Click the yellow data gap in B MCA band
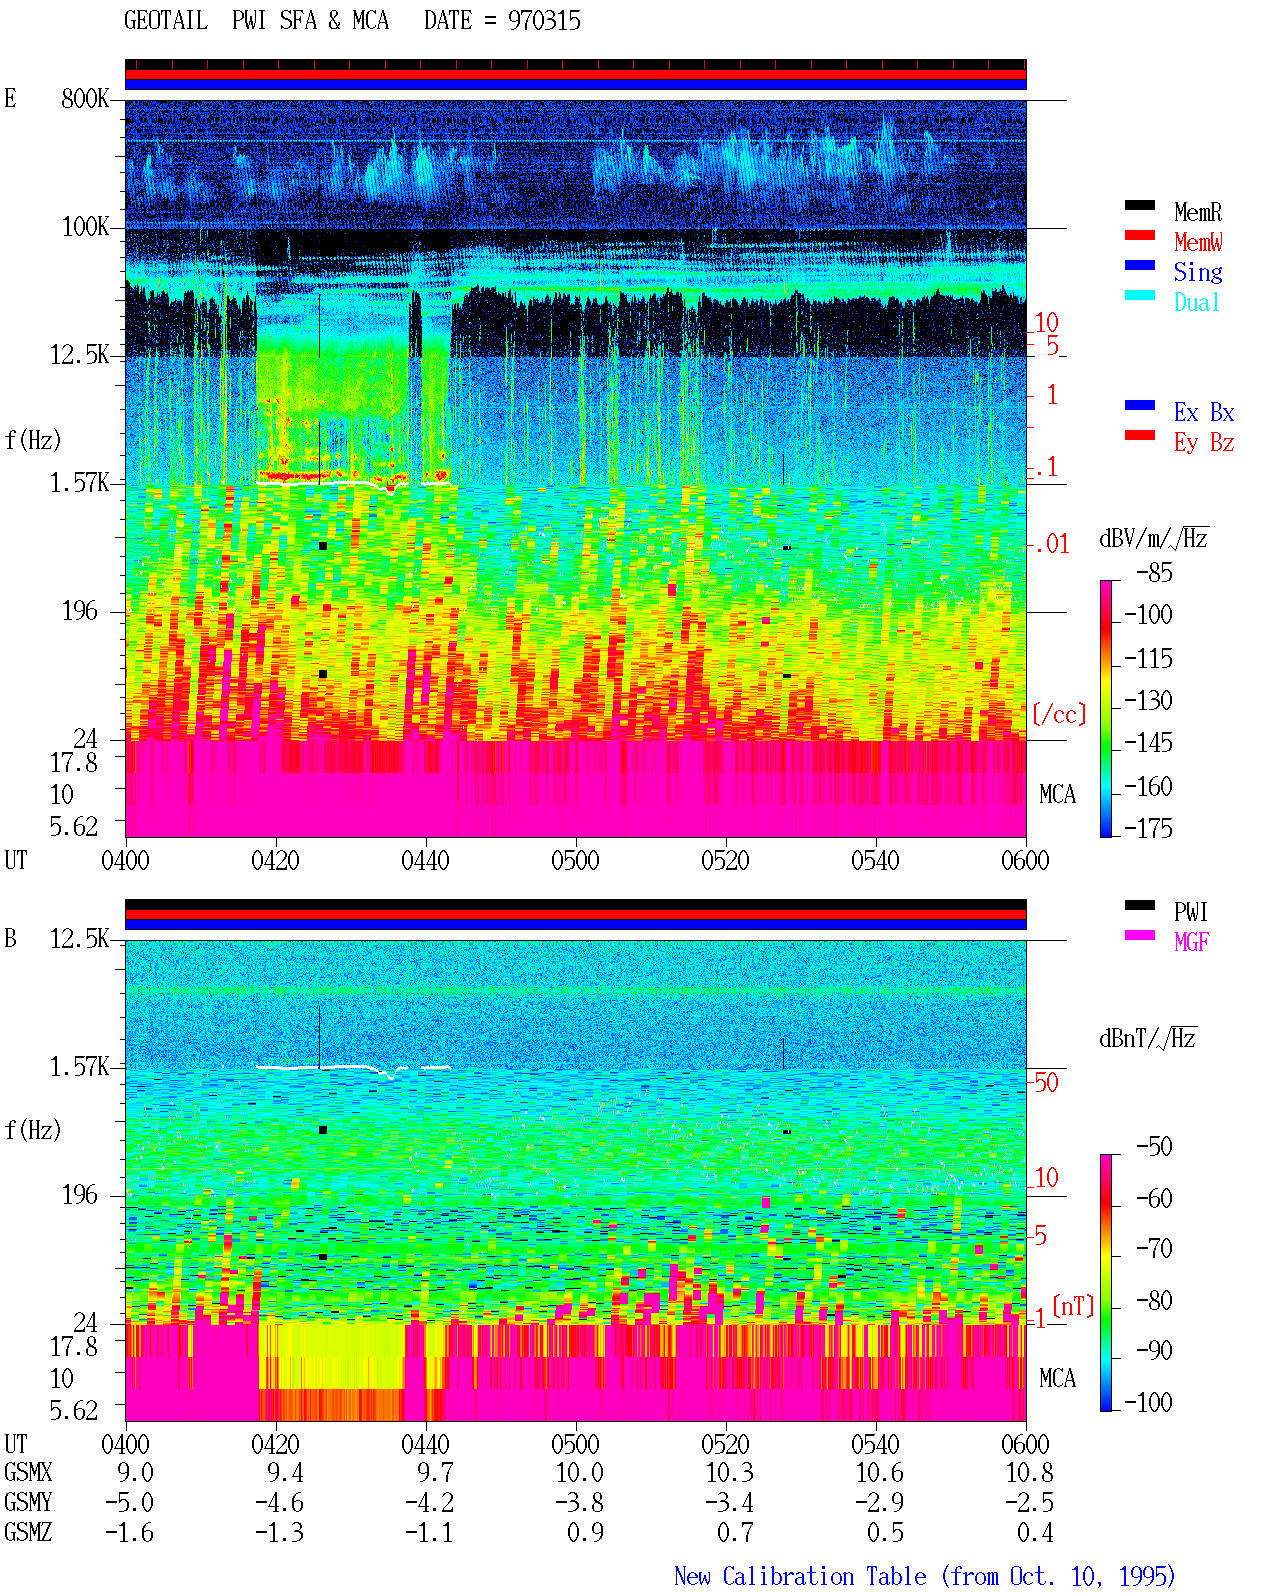The height and width of the screenshot is (1593, 1280). [332, 1355]
